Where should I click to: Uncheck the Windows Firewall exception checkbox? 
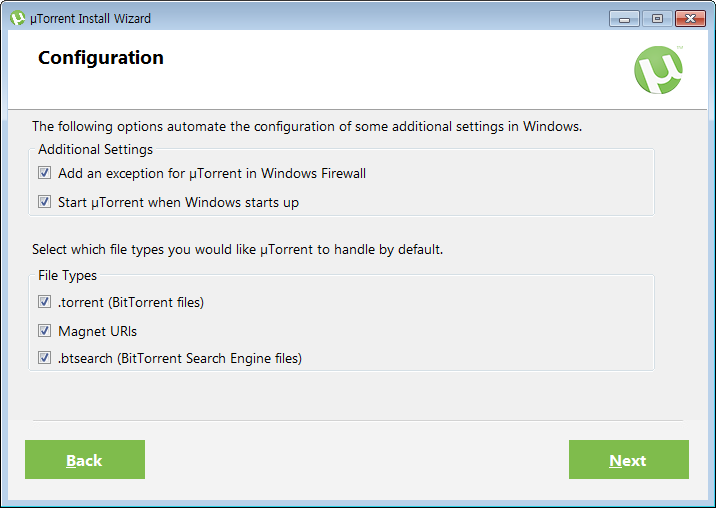pos(44,173)
